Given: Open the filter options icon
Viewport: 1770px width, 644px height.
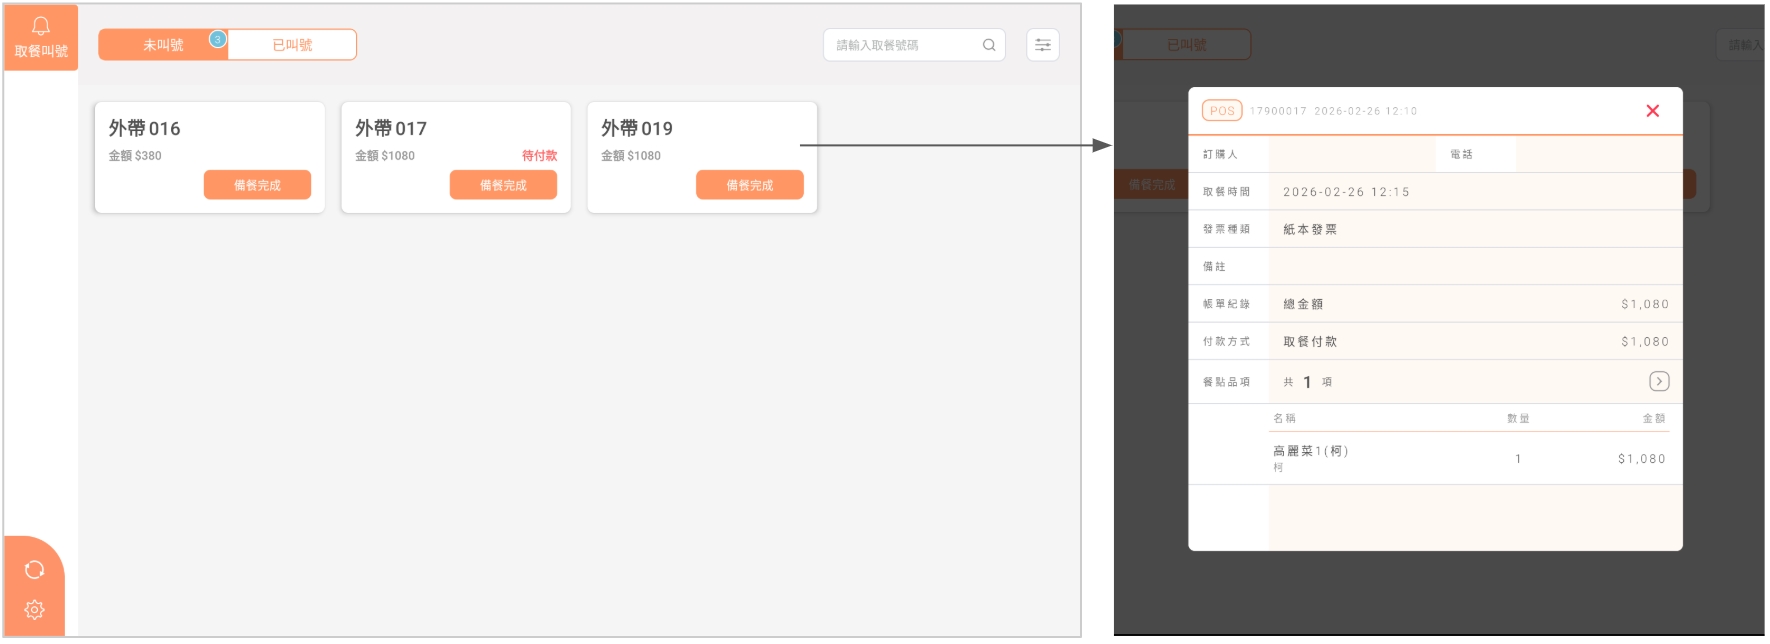Looking at the screenshot, I should (x=1042, y=45).
